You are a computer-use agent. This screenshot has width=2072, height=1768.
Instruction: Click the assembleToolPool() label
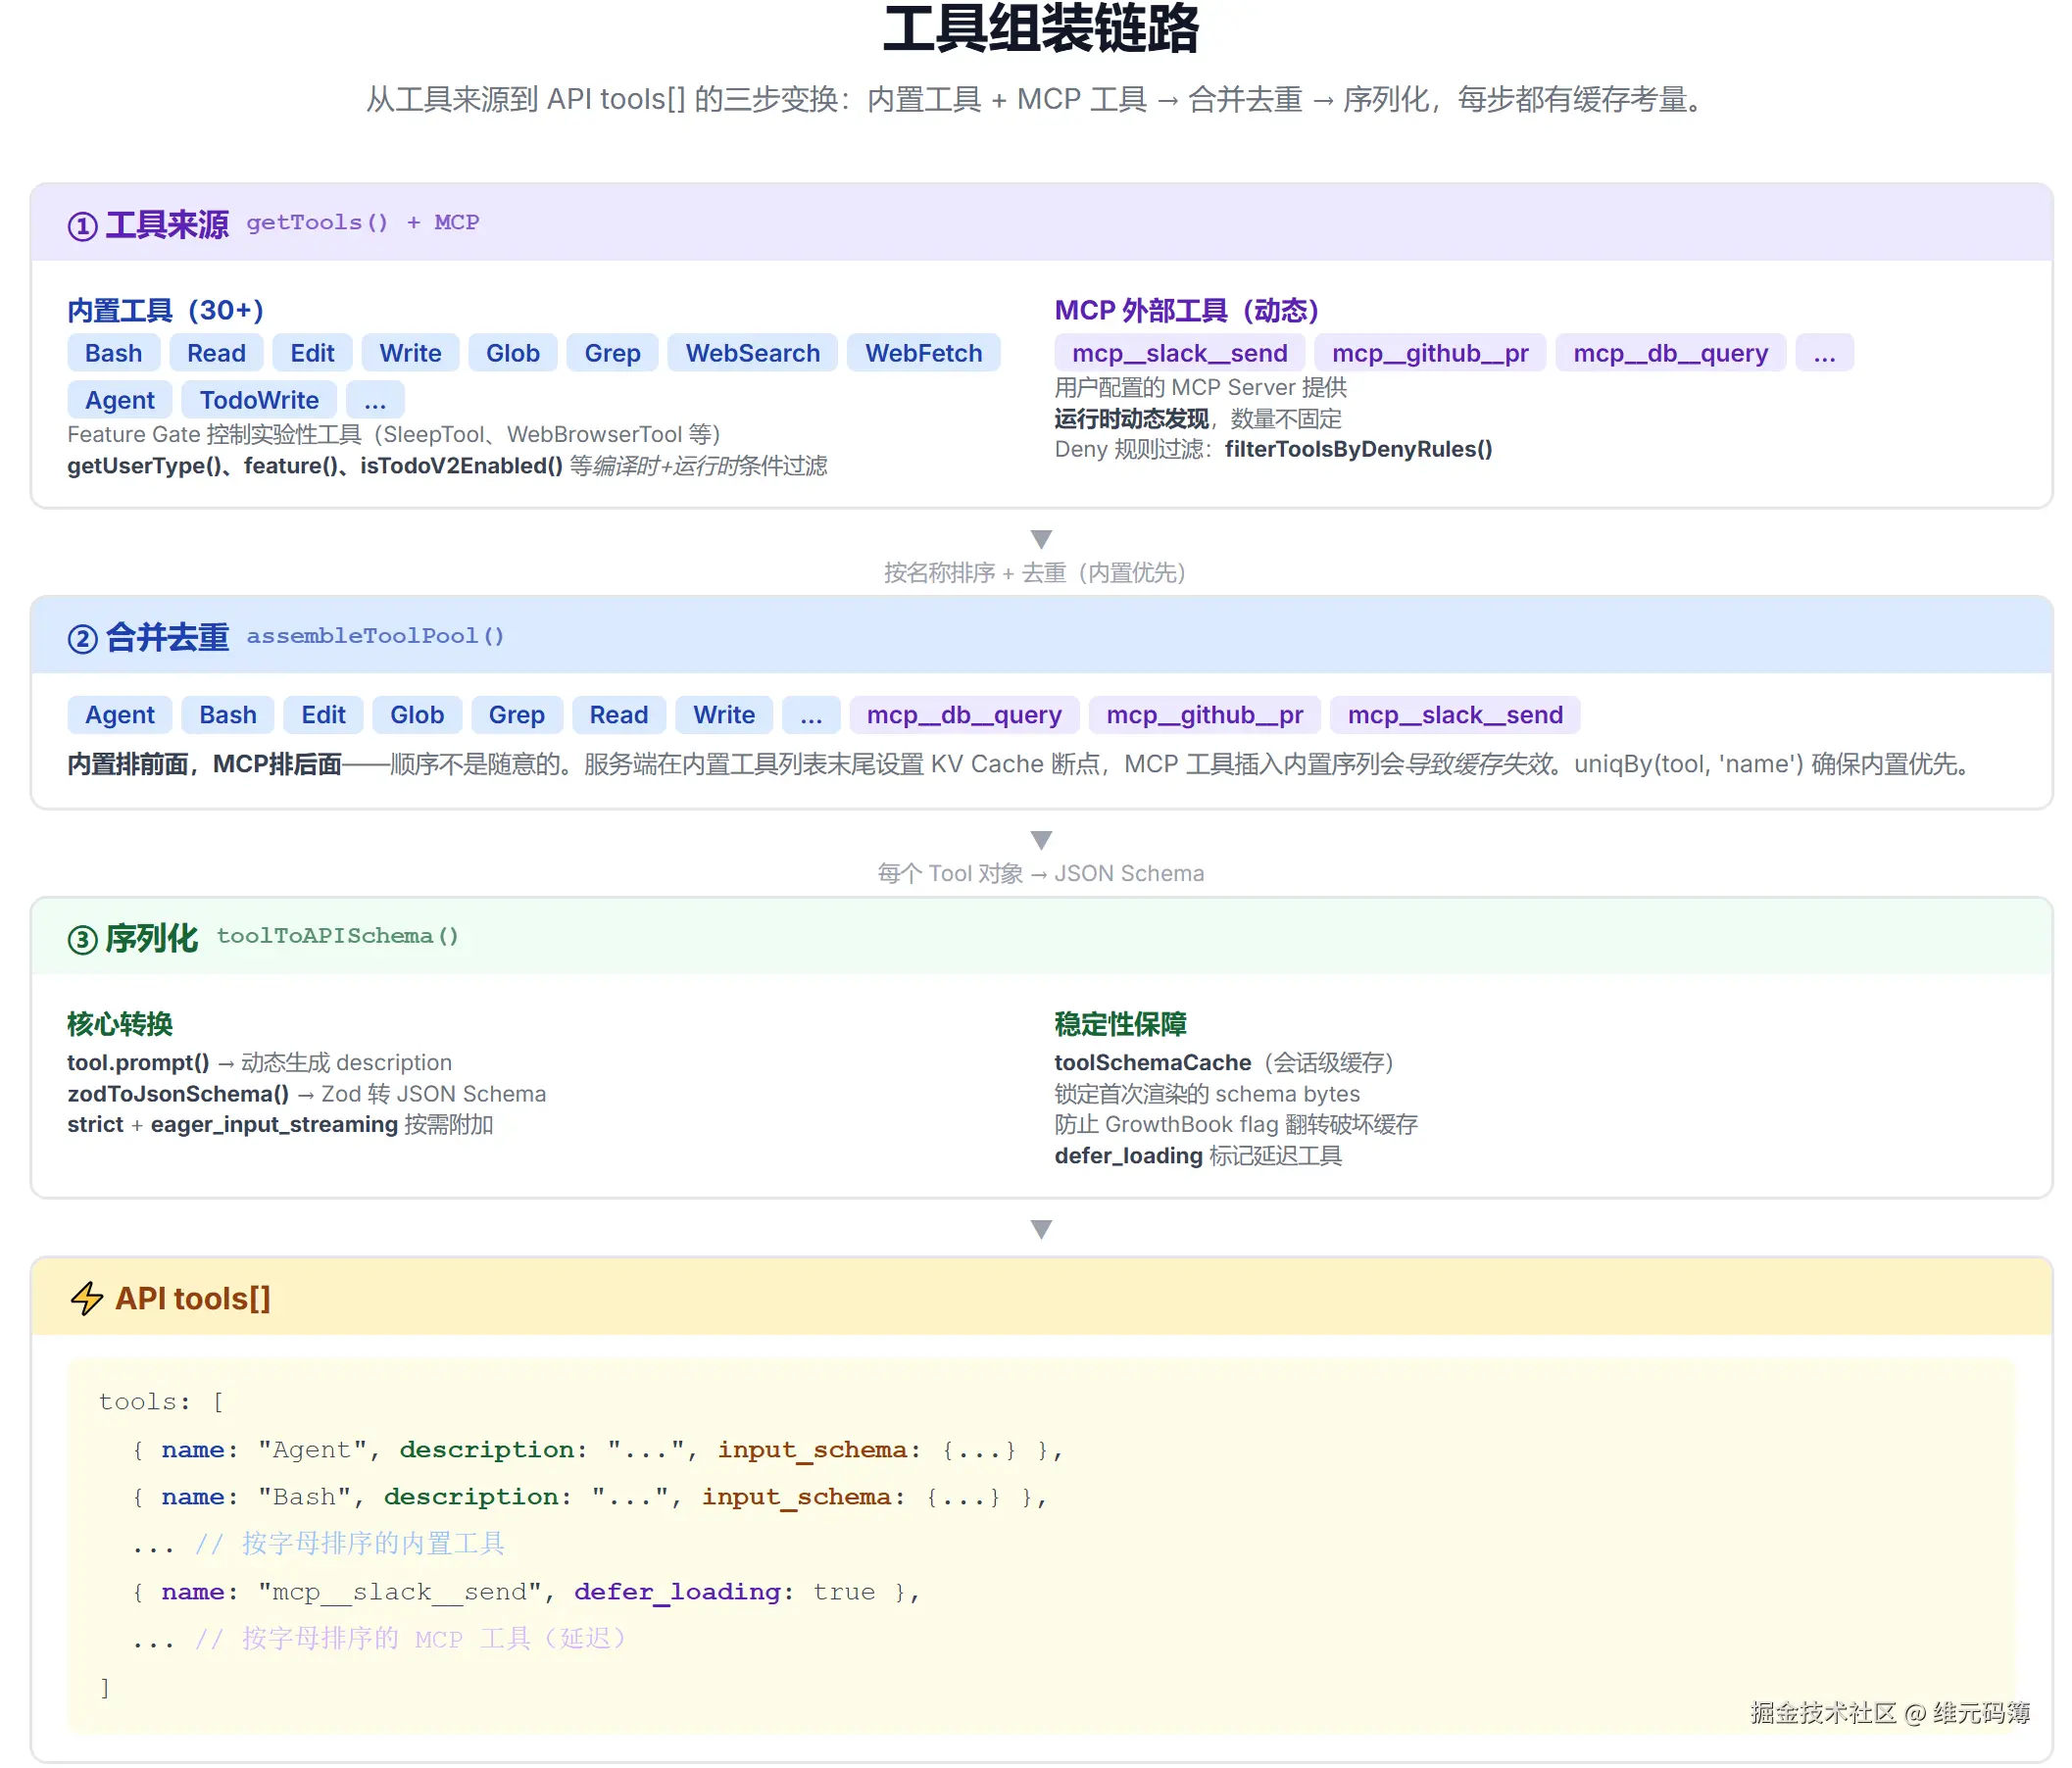point(375,636)
